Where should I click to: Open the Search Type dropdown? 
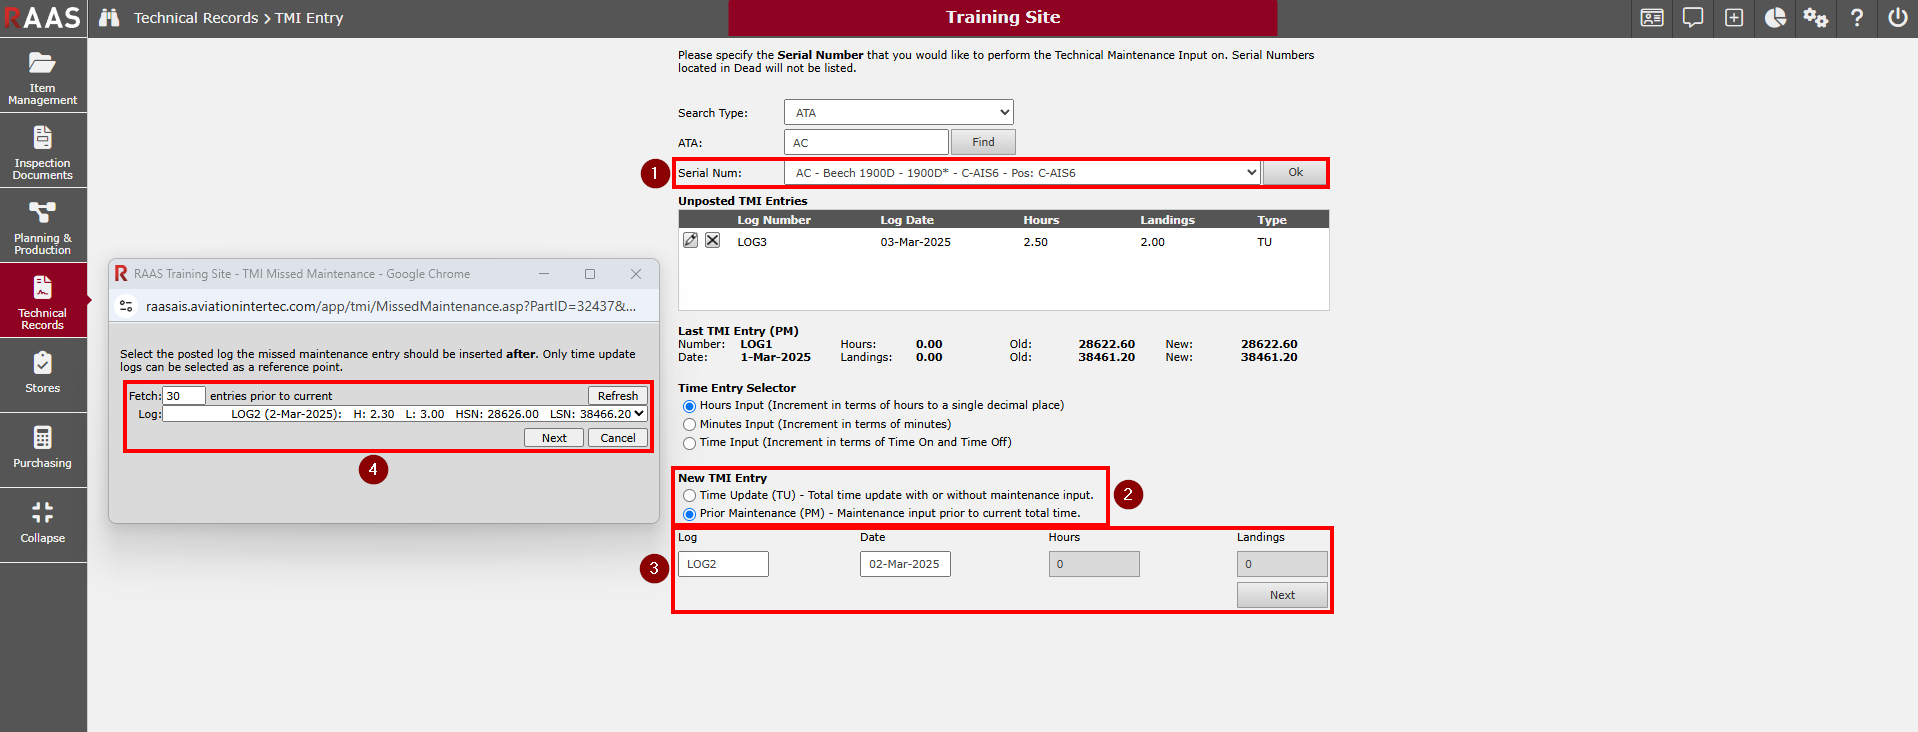[898, 113]
